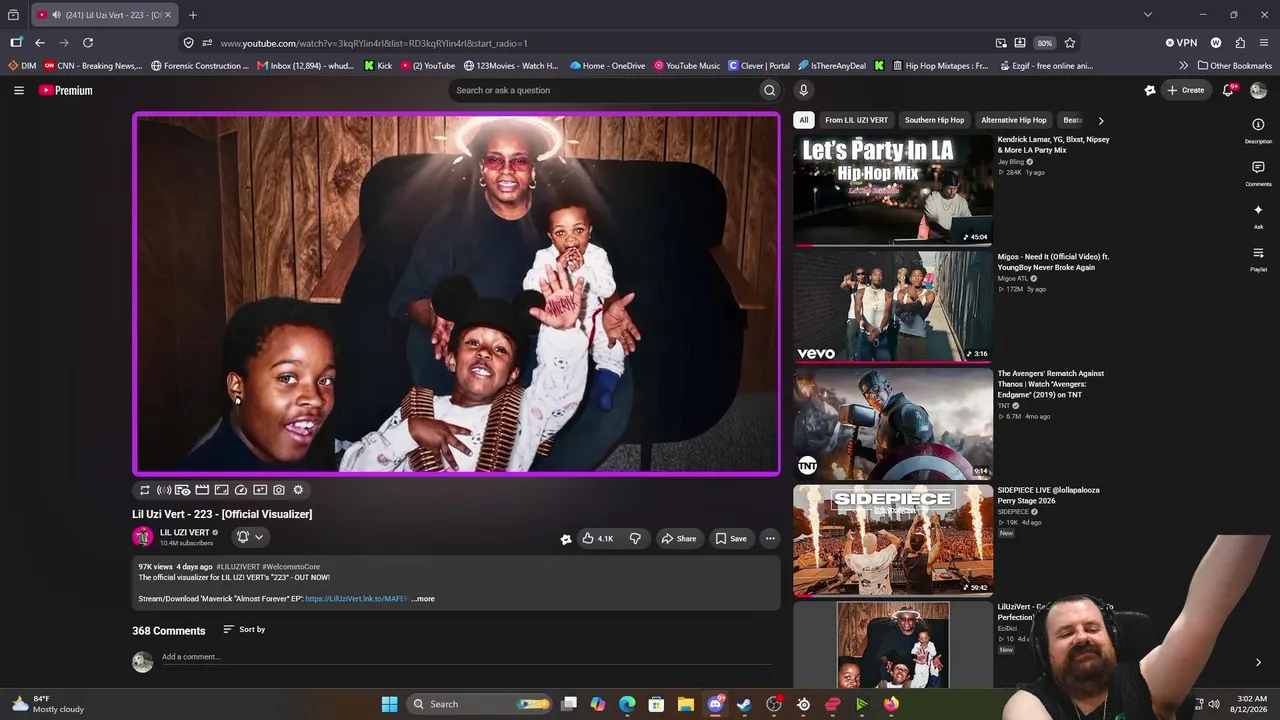Open Microsoft Edge from the taskbar
The image size is (1280, 720).
pos(627,704)
